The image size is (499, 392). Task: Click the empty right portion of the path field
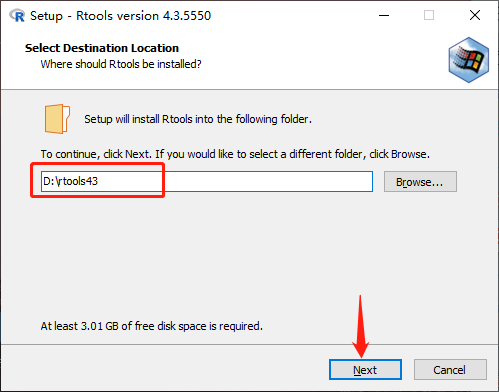pos(268,181)
